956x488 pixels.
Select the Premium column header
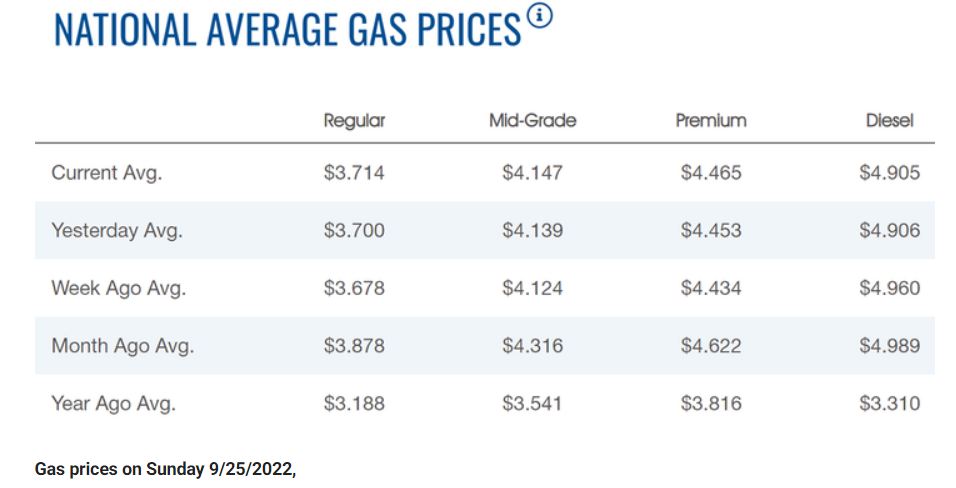pyautogui.click(x=711, y=121)
